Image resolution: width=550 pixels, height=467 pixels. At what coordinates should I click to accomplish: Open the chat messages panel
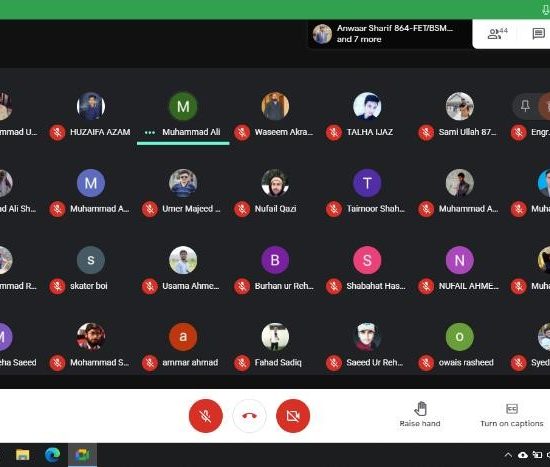538,34
